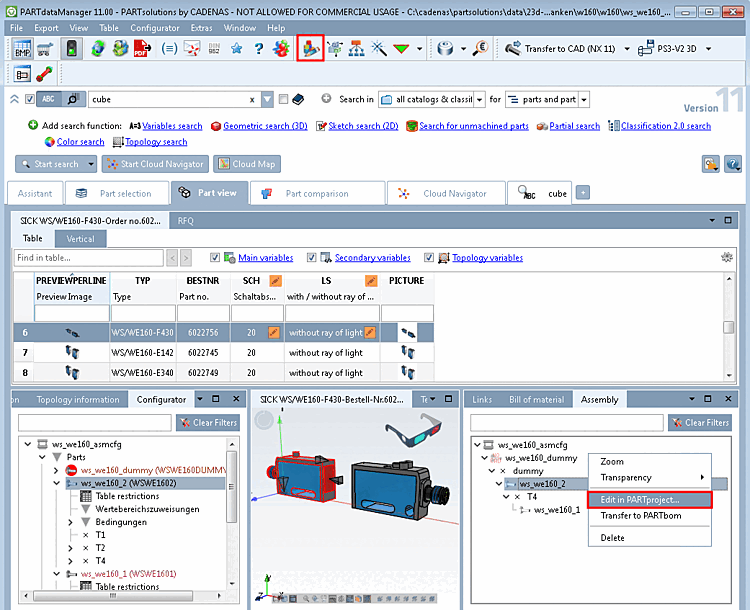Click the green downward triangle icon
The width and height of the screenshot is (750, 610).
401,48
